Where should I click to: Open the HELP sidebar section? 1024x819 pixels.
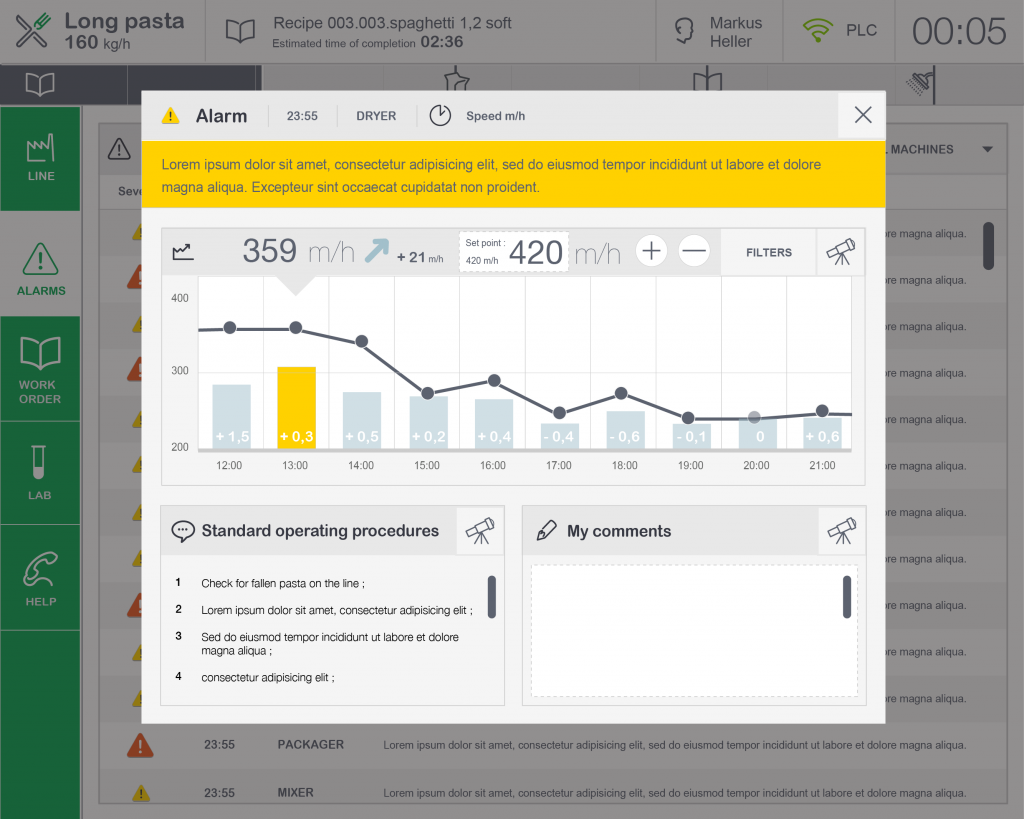coord(41,578)
